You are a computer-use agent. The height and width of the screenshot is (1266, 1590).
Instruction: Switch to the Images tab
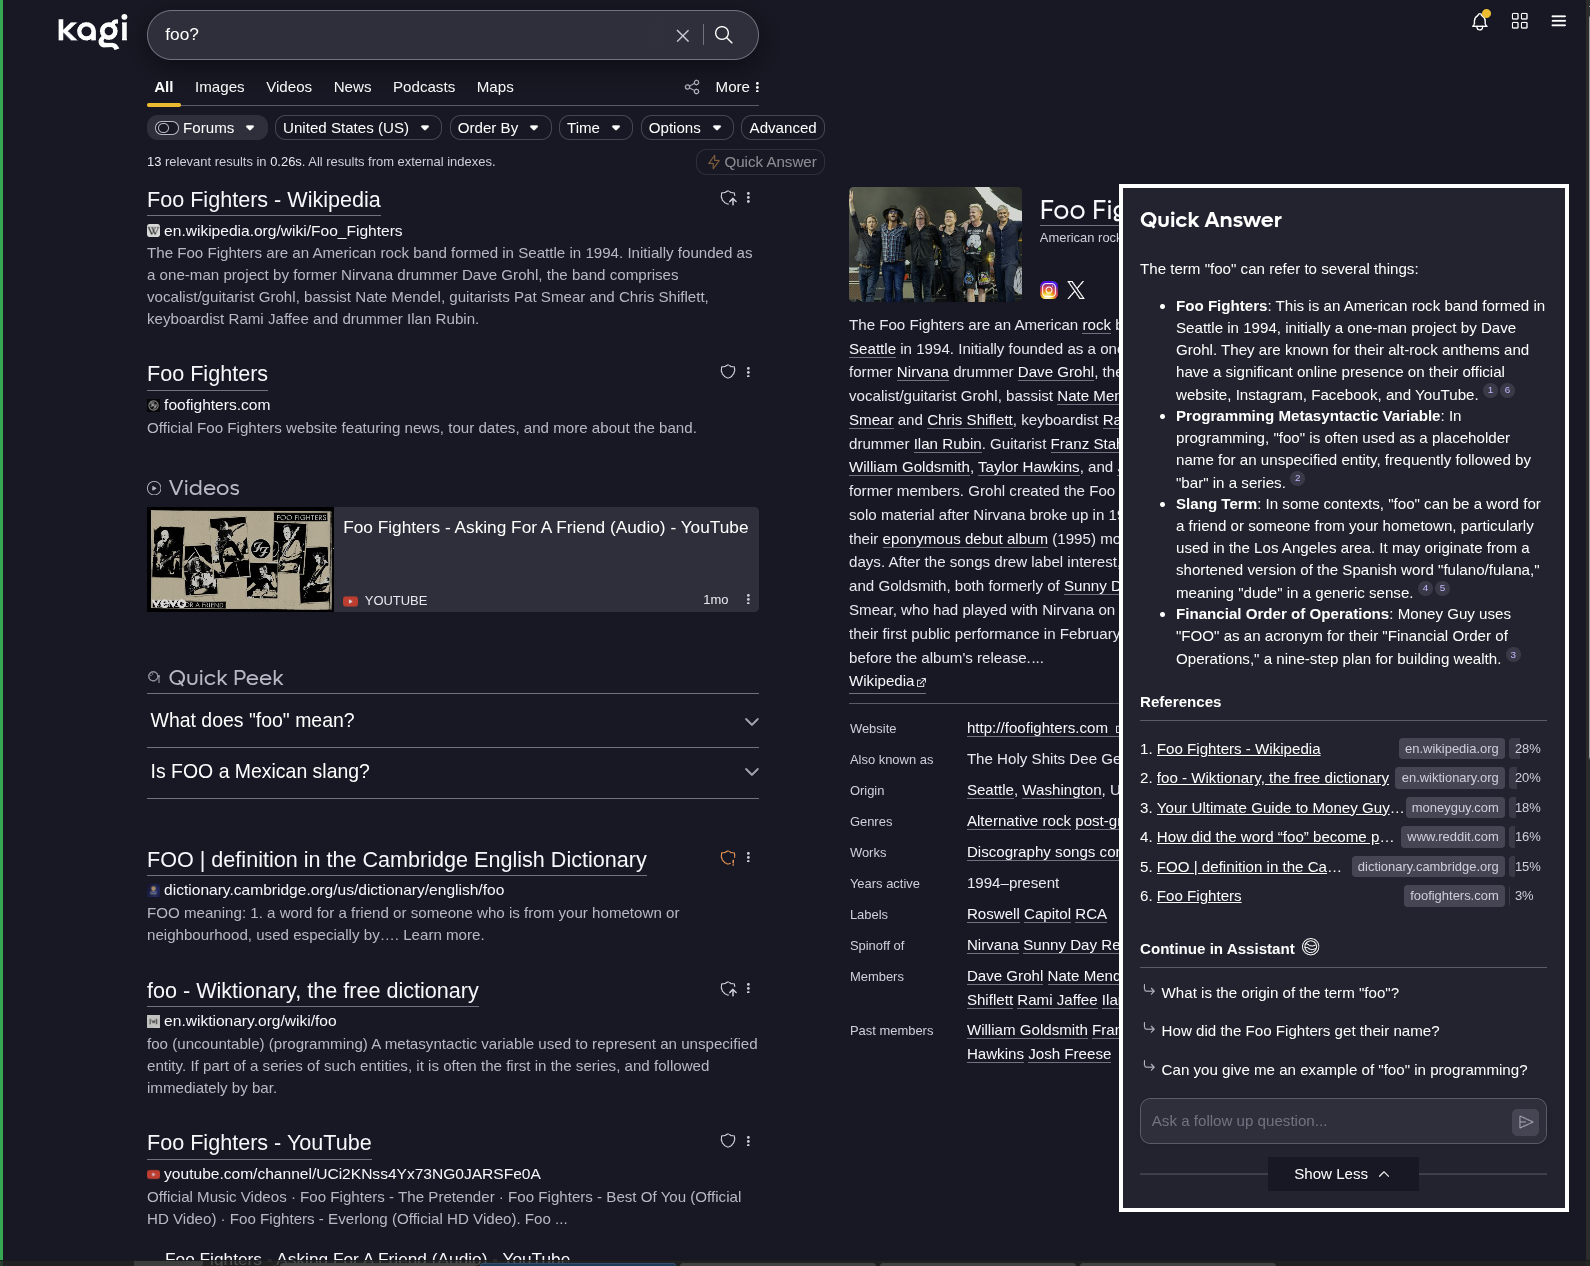point(219,88)
